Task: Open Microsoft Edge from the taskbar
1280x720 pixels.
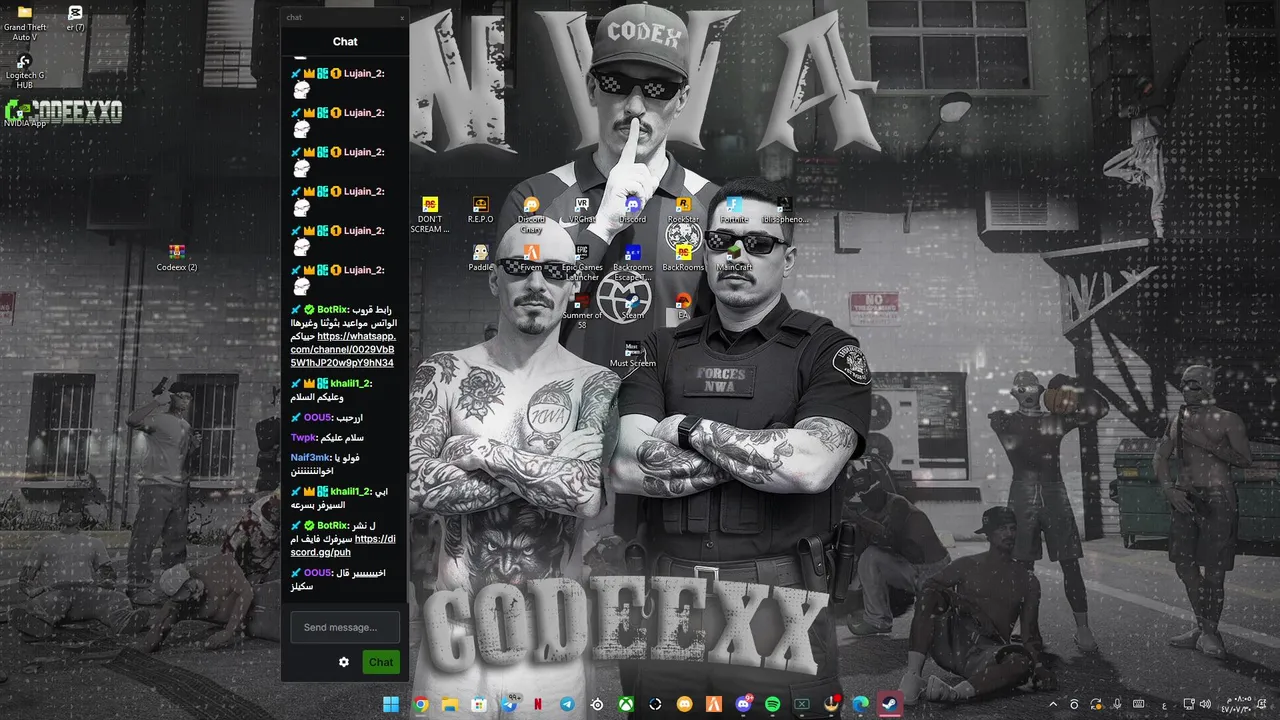Action: tap(860, 704)
